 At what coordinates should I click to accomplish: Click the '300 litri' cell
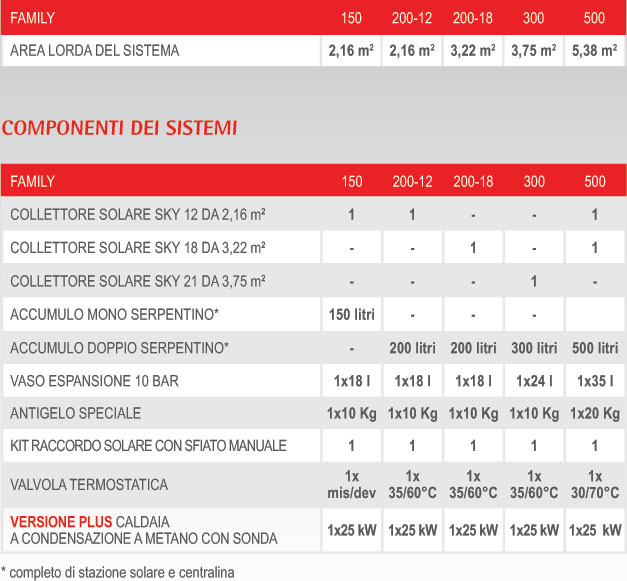click(x=534, y=348)
